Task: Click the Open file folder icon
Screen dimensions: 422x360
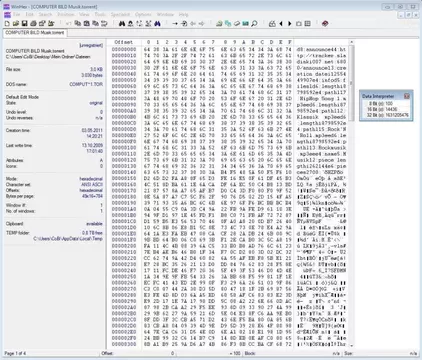Action: pyautogui.click(x=16, y=23)
